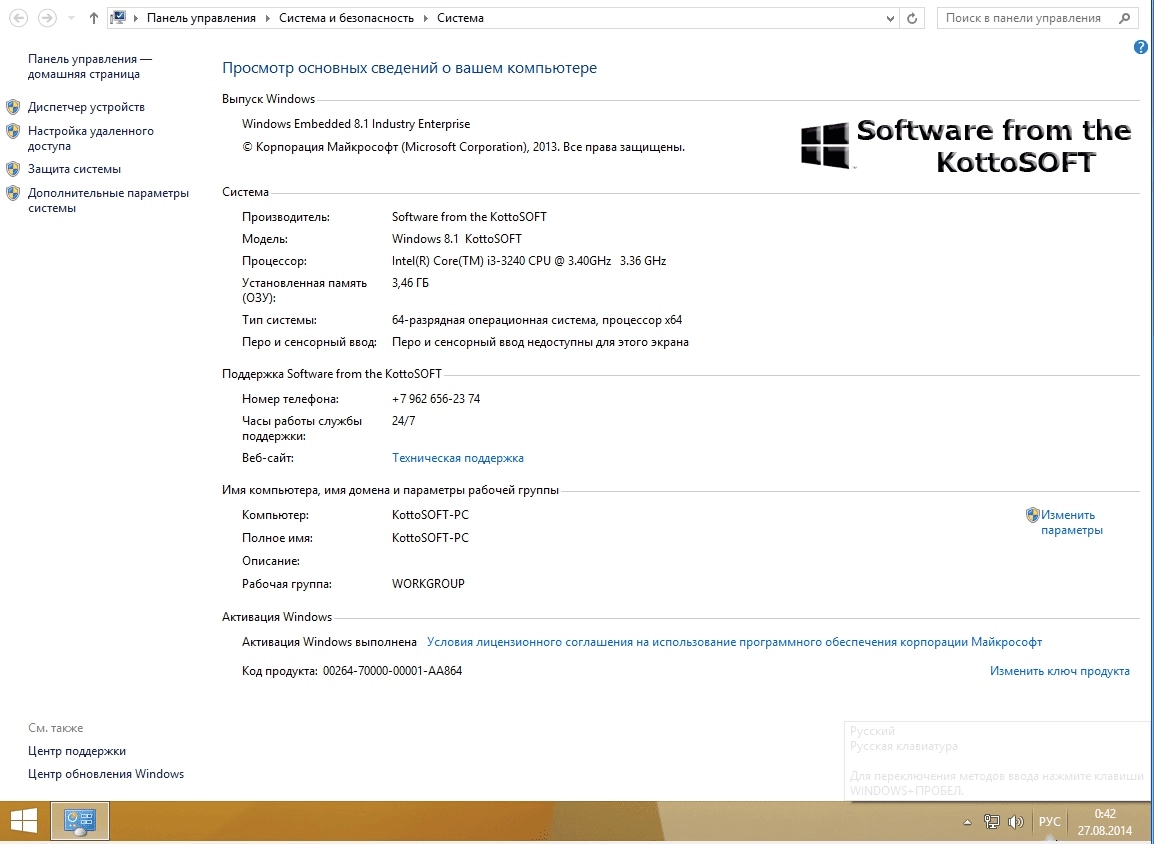Click 'Изменить параметры' link

(x=1072, y=522)
